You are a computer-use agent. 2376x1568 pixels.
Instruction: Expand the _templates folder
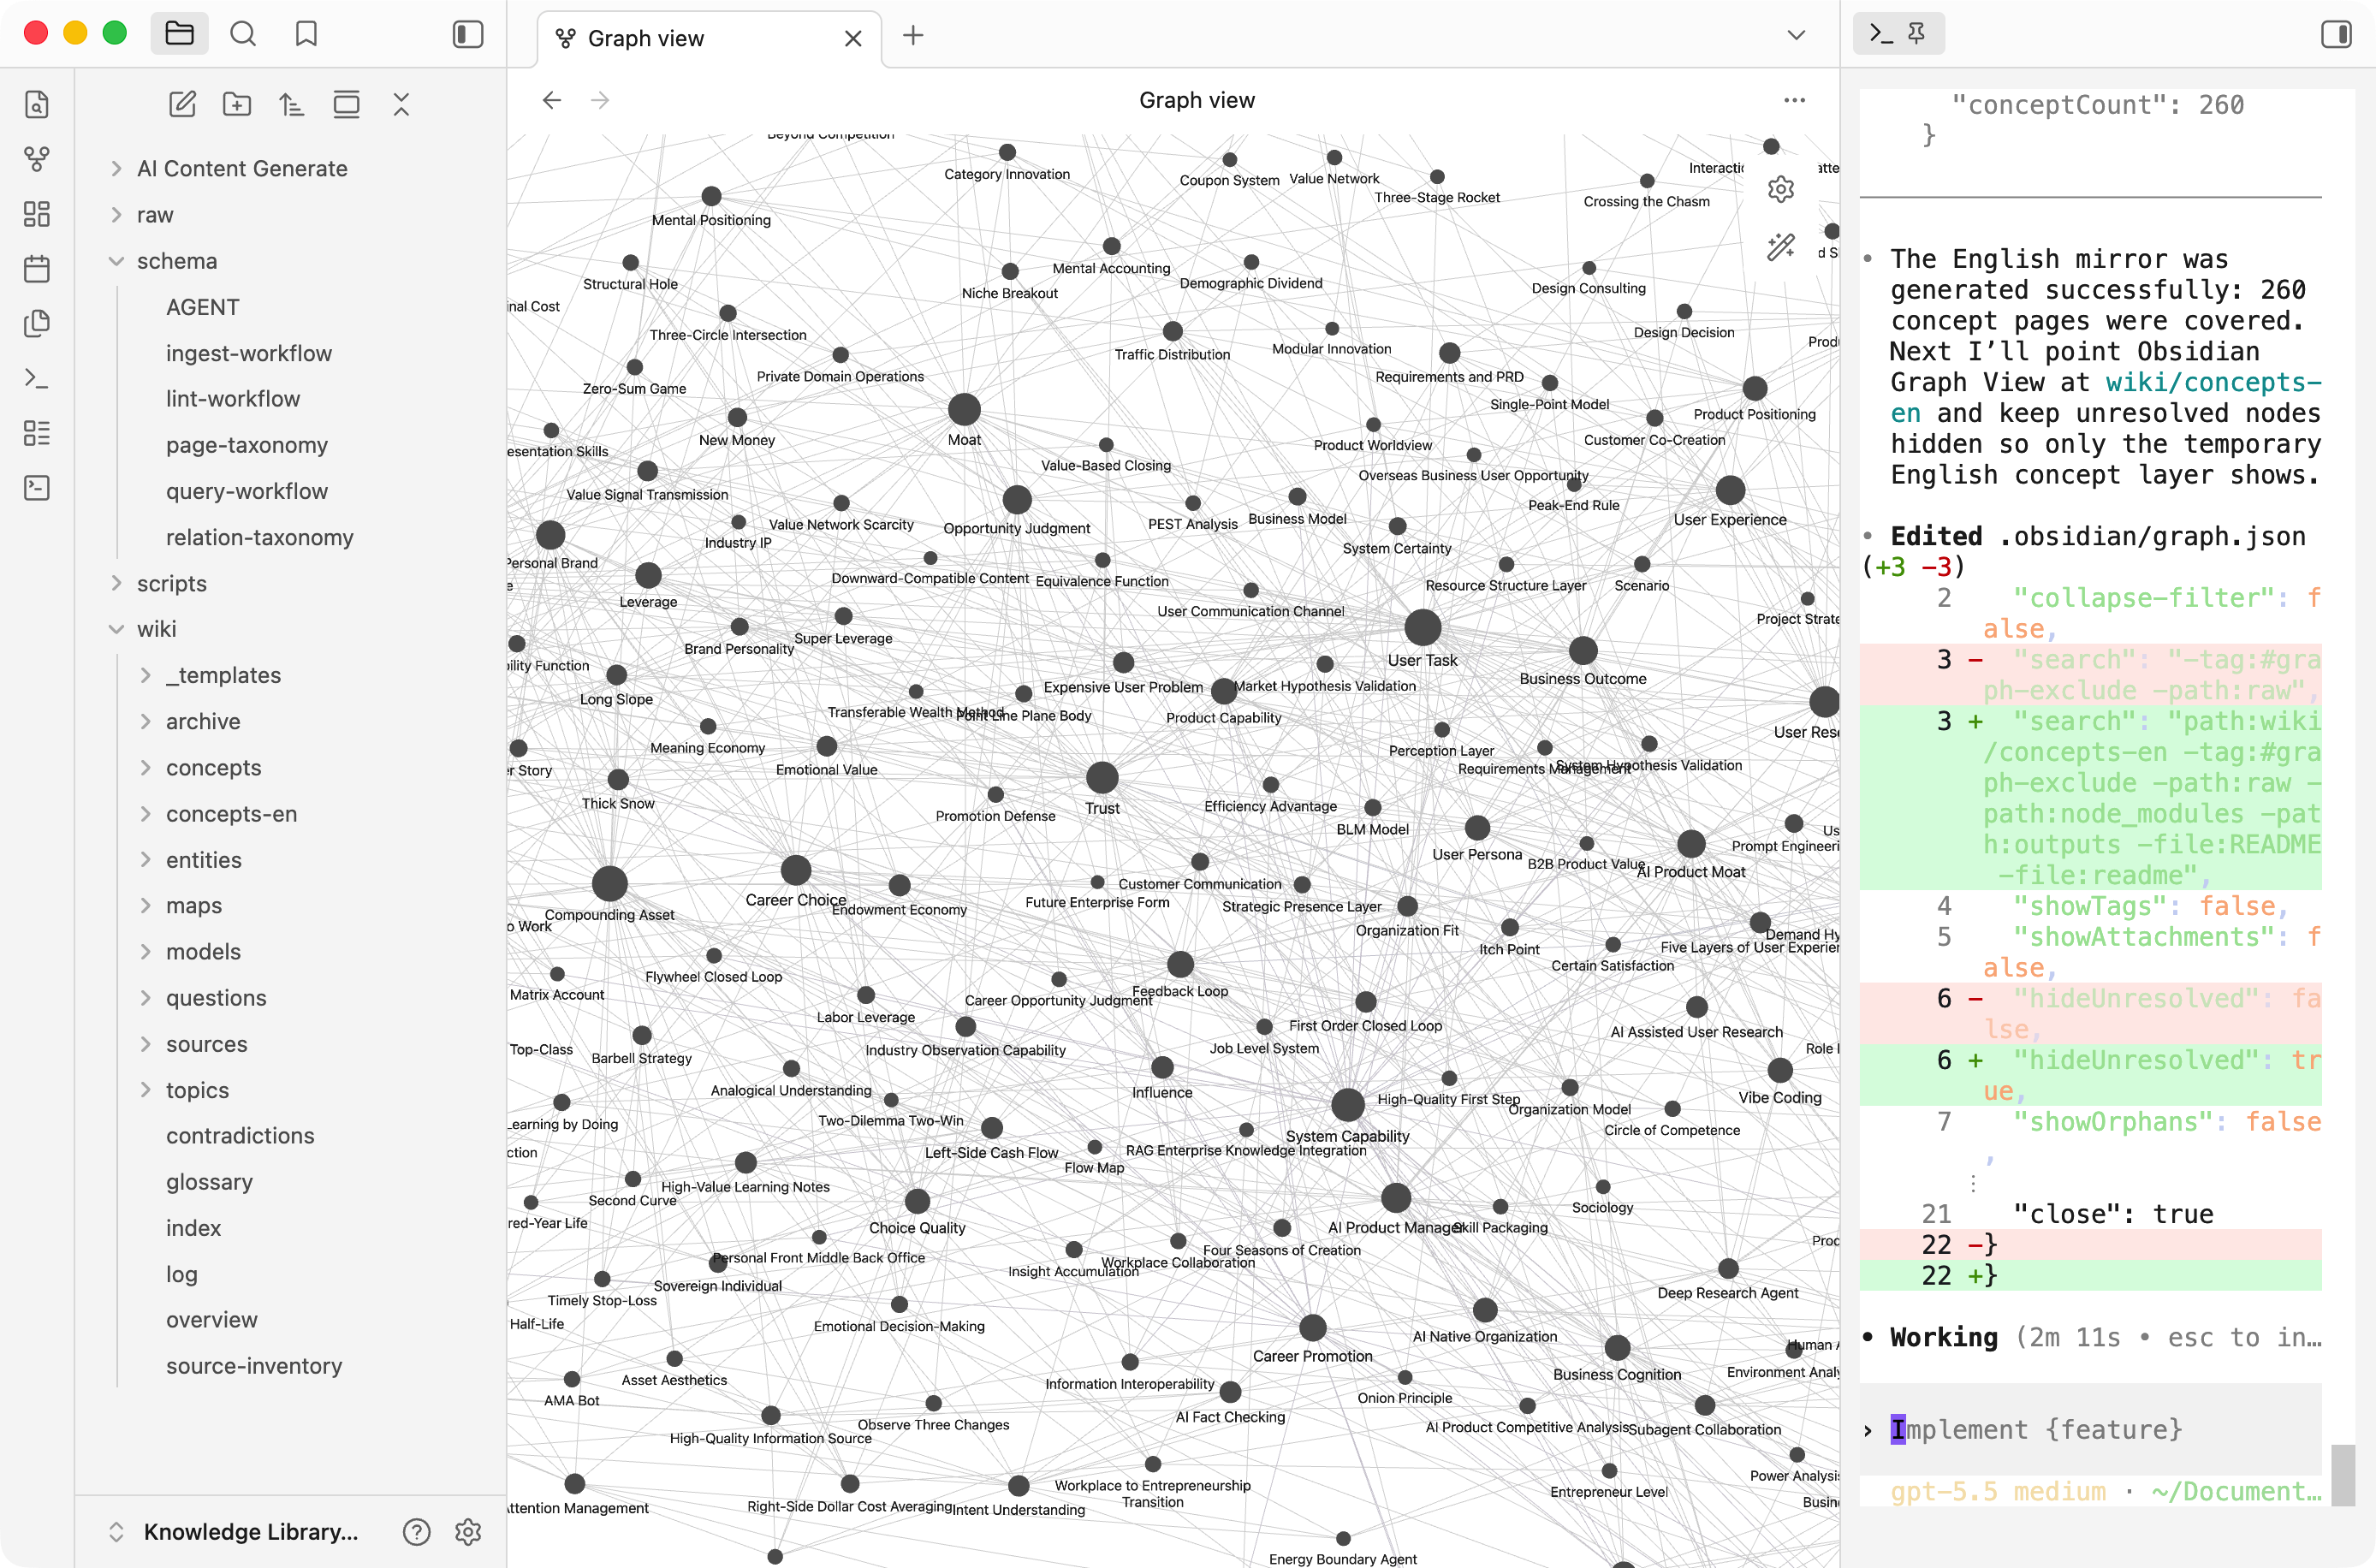tap(223, 675)
